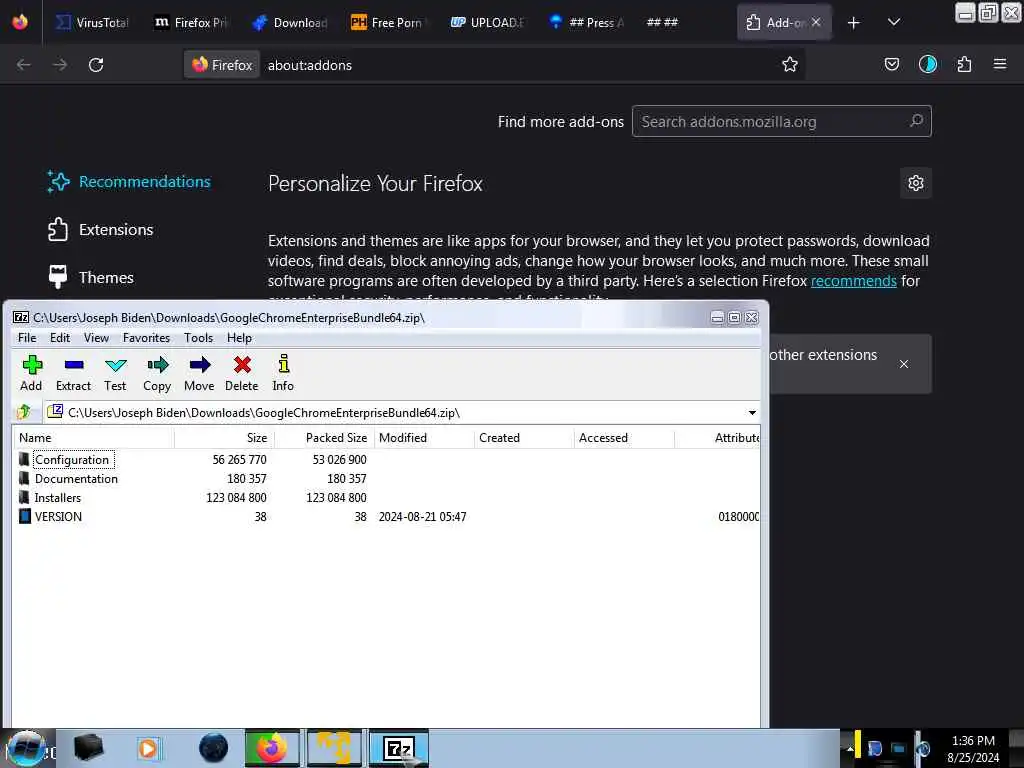
Task: Click the taskbar clock showing 1:36 PM
Action: pyautogui.click(x=973, y=749)
